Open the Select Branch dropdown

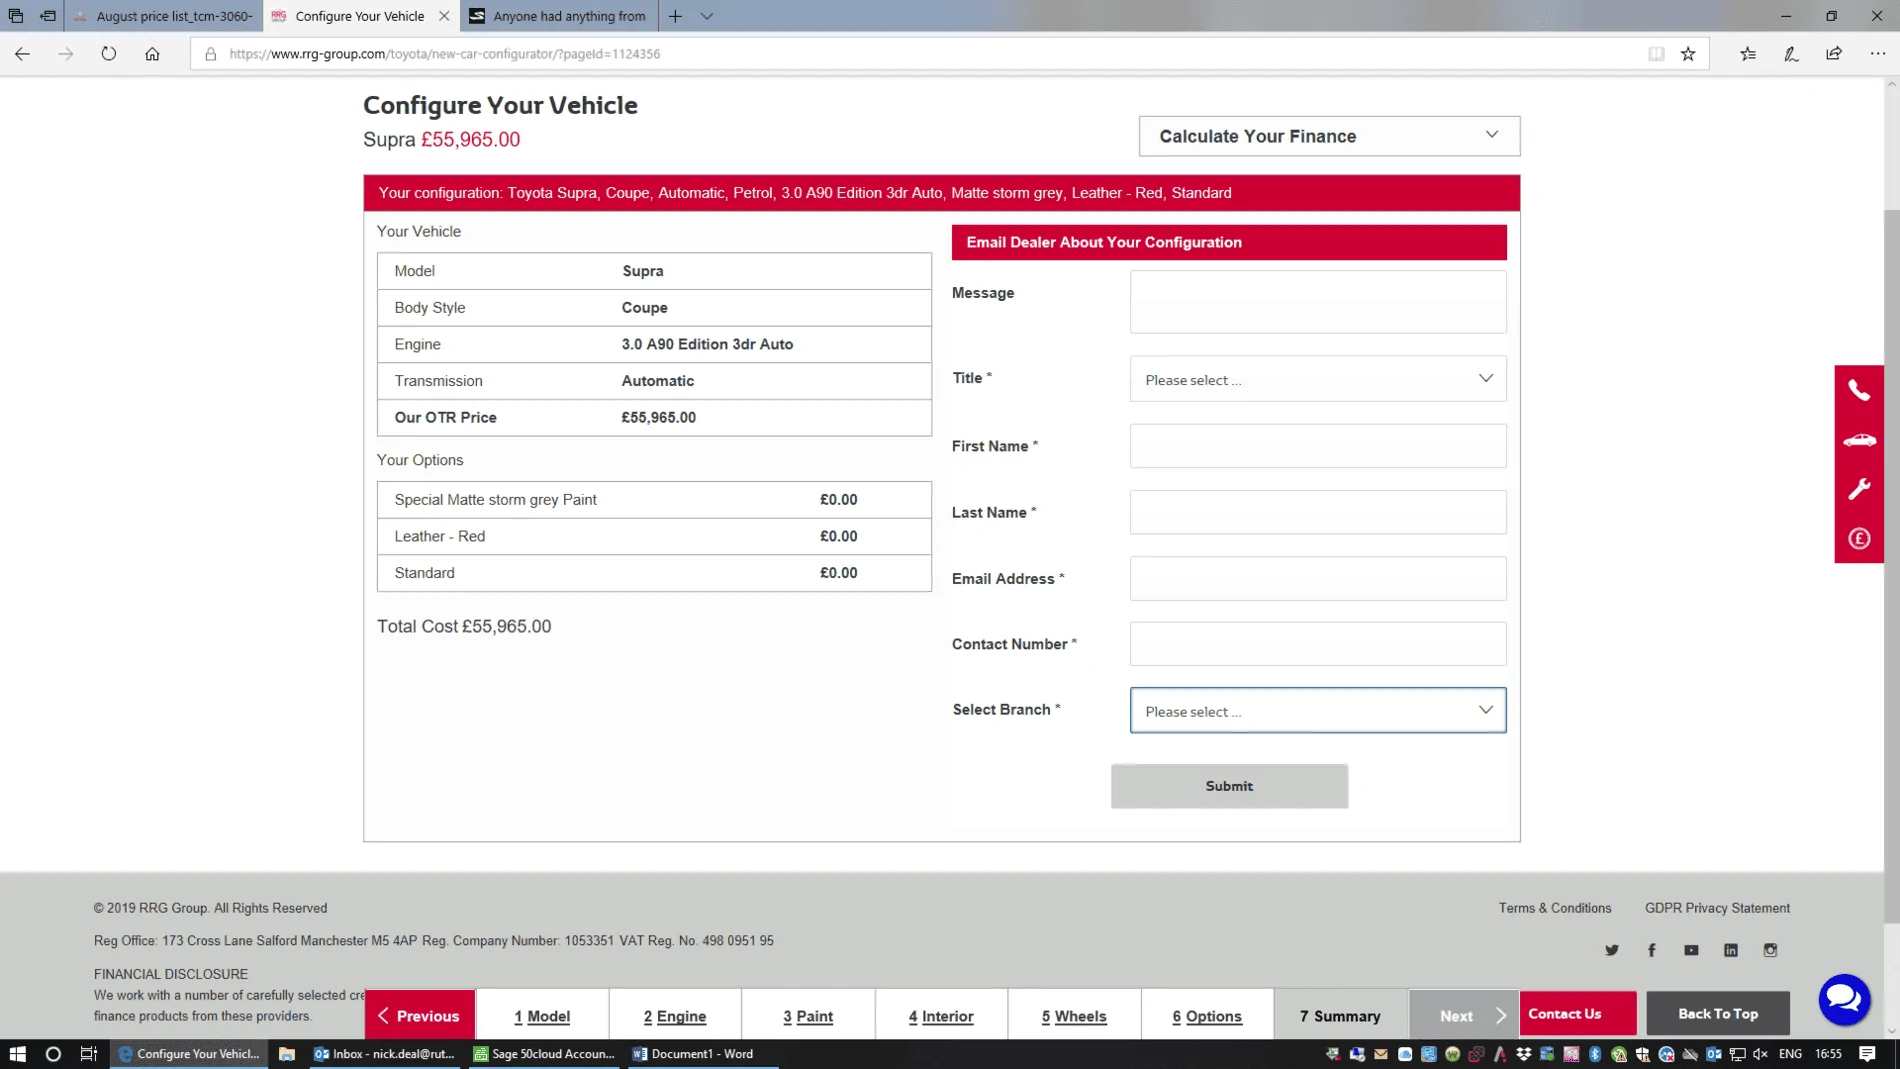point(1318,710)
